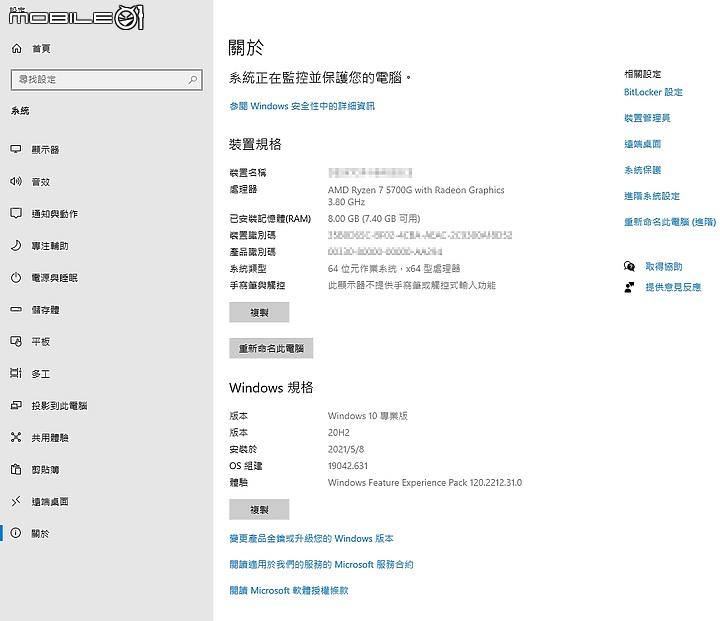Open 裝置管理員 link

tap(647, 118)
